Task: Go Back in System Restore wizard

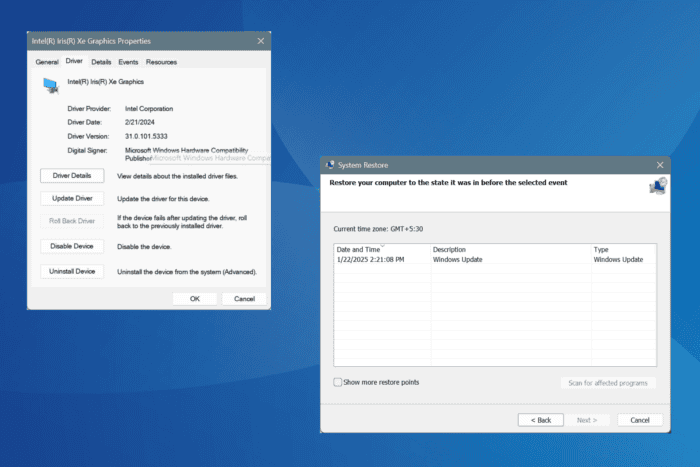Action: click(541, 420)
